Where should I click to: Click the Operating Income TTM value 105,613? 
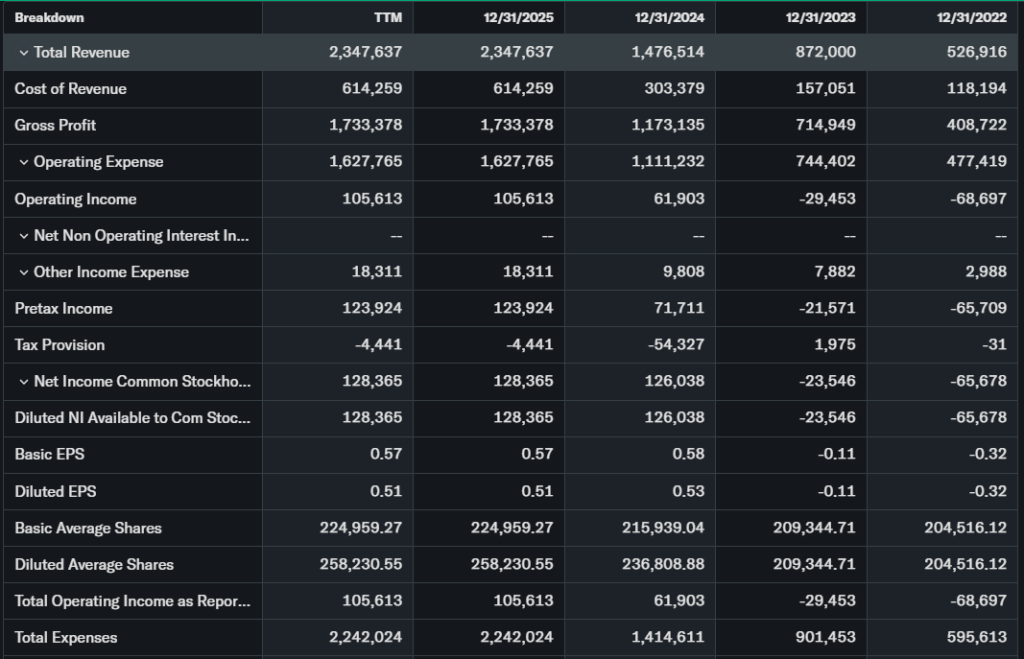(x=373, y=199)
